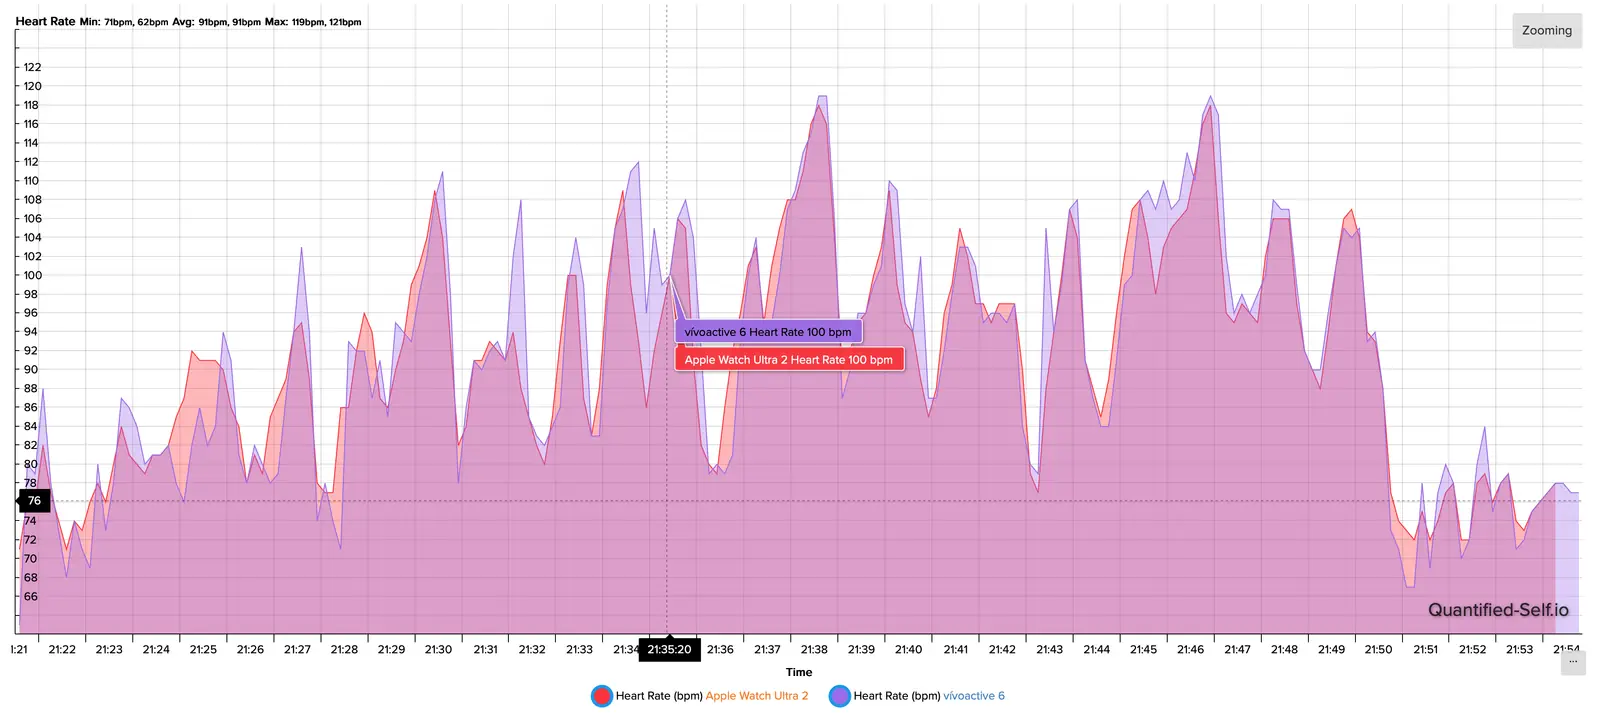Click the Heart Rate chart title
The image size is (1600, 713).
pos(45,21)
